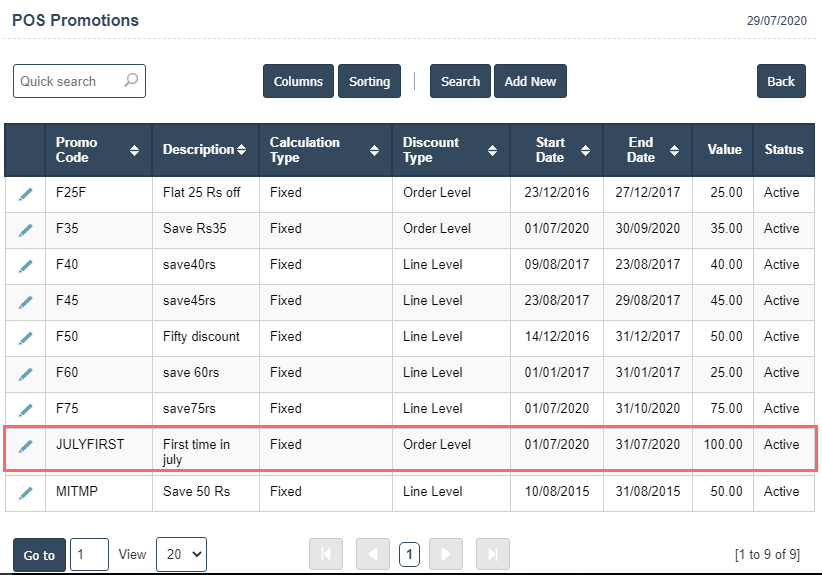This screenshot has height=575, width=822.
Task: Go to the last page with pagination arrow
Action: tap(492, 554)
